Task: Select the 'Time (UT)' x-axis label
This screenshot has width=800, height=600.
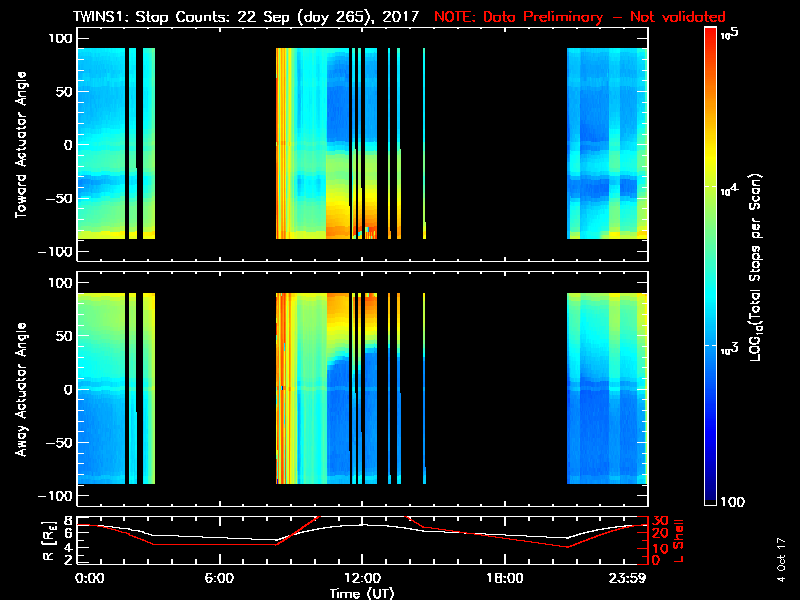Action: click(363, 593)
